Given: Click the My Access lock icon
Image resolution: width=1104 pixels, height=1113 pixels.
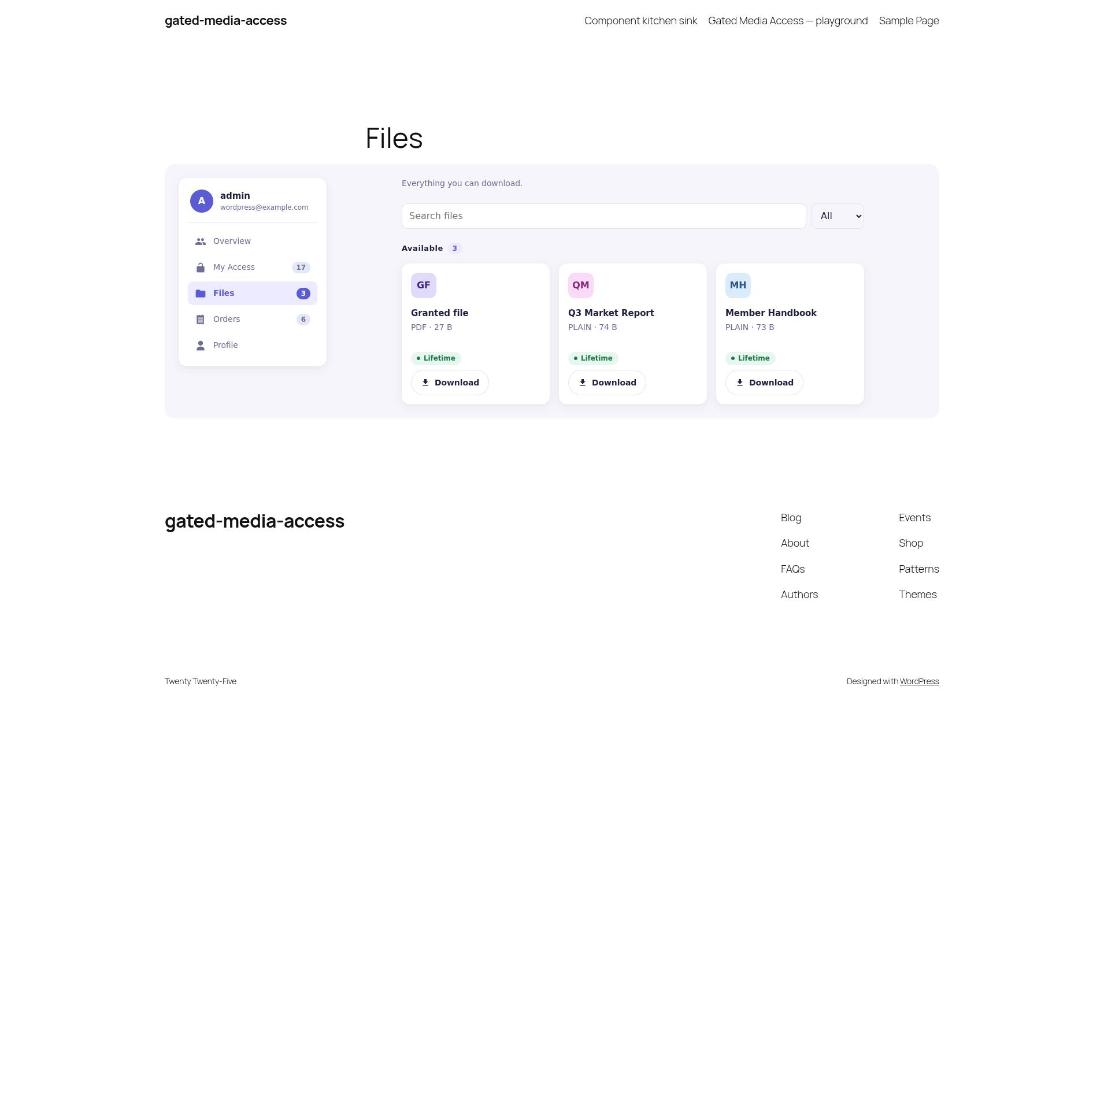Looking at the screenshot, I should (x=200, y=268).
